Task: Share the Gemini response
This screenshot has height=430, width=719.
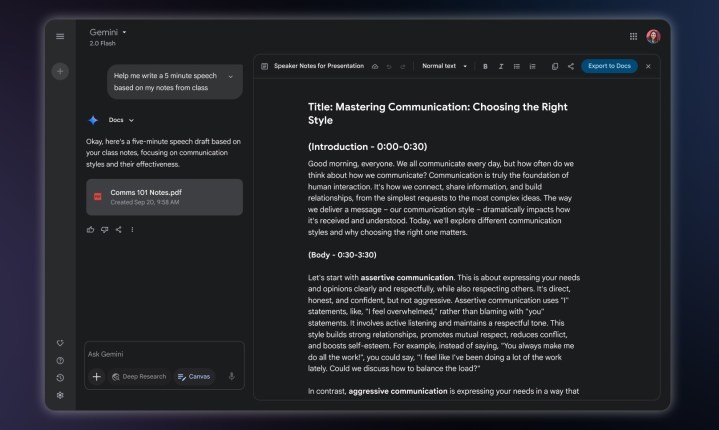Action: [119, 230]
